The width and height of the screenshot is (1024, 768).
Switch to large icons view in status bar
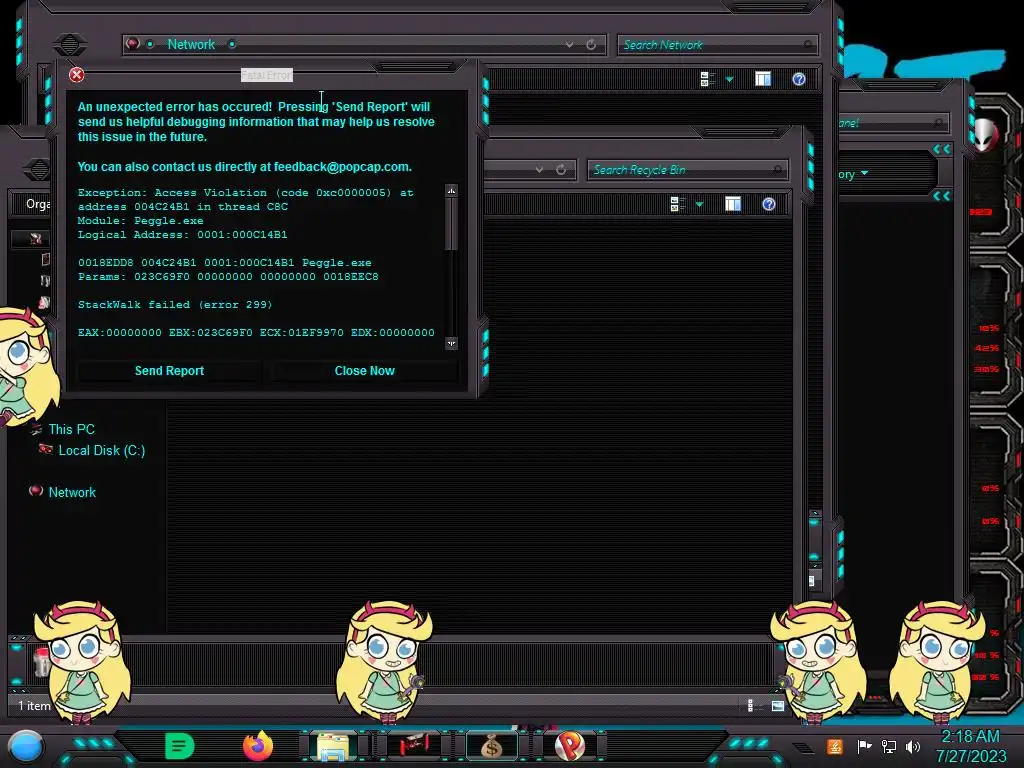coord(778,705)
